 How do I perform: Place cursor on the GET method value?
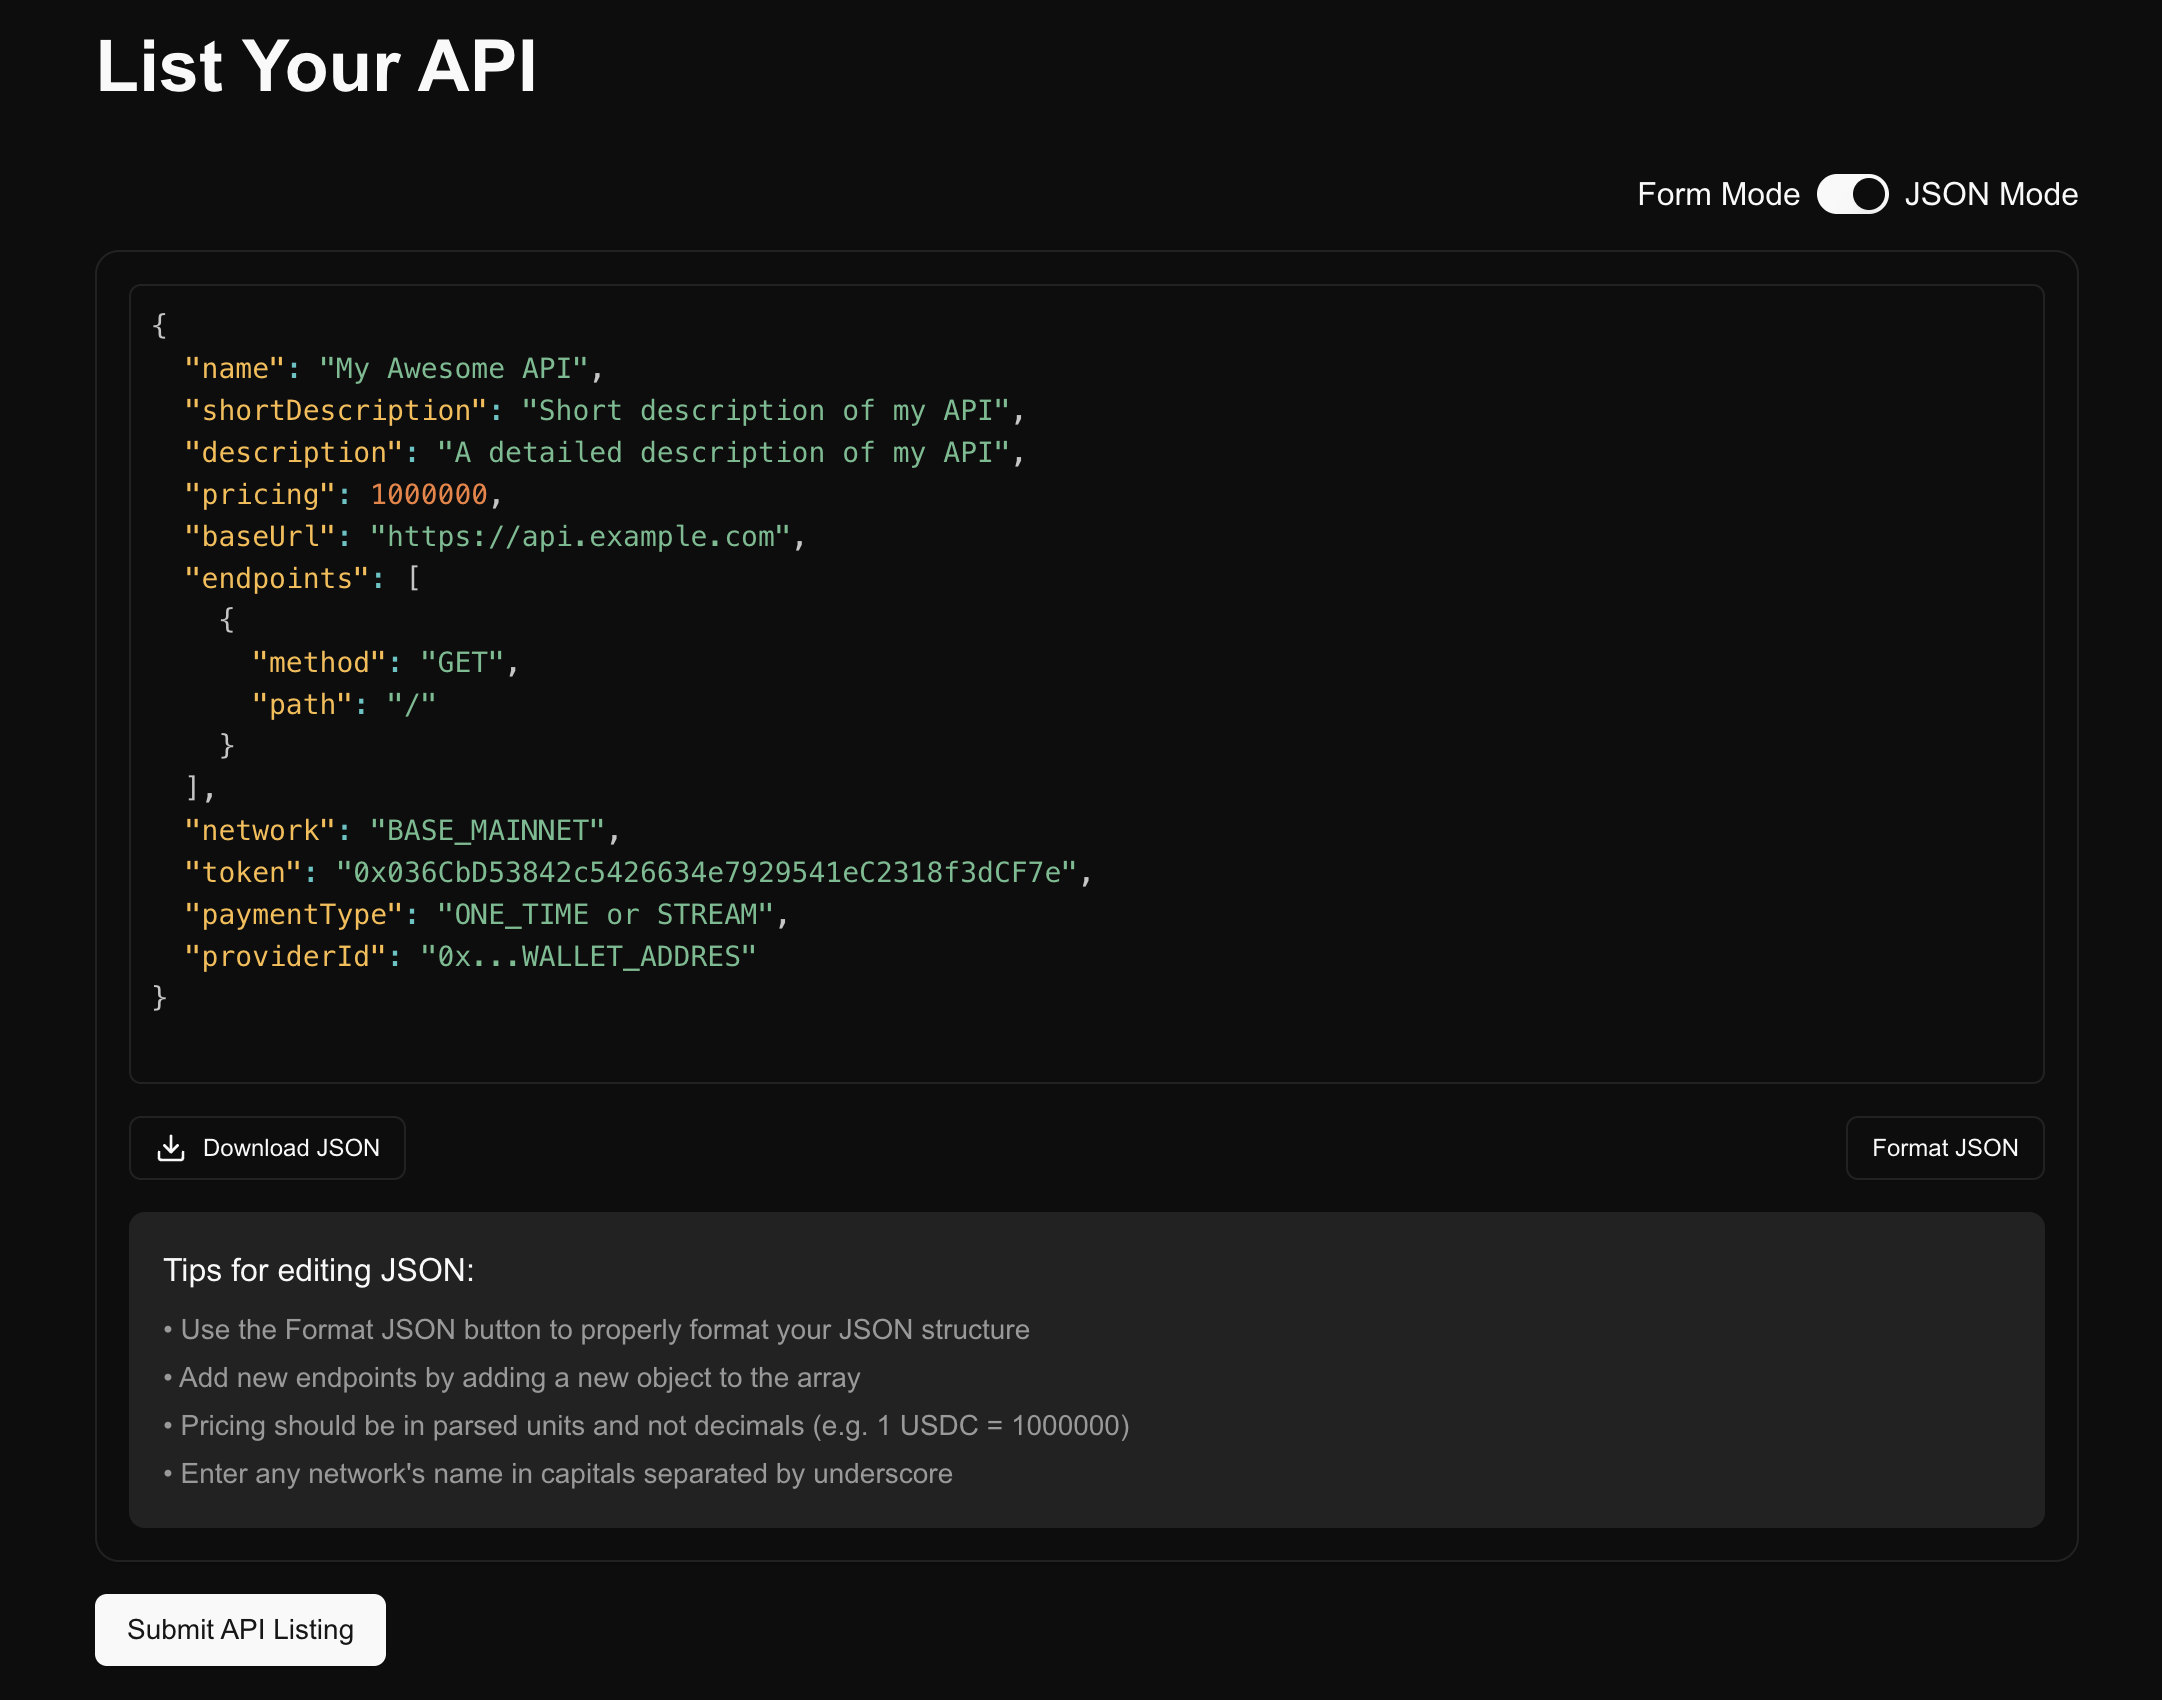point(462,663)
